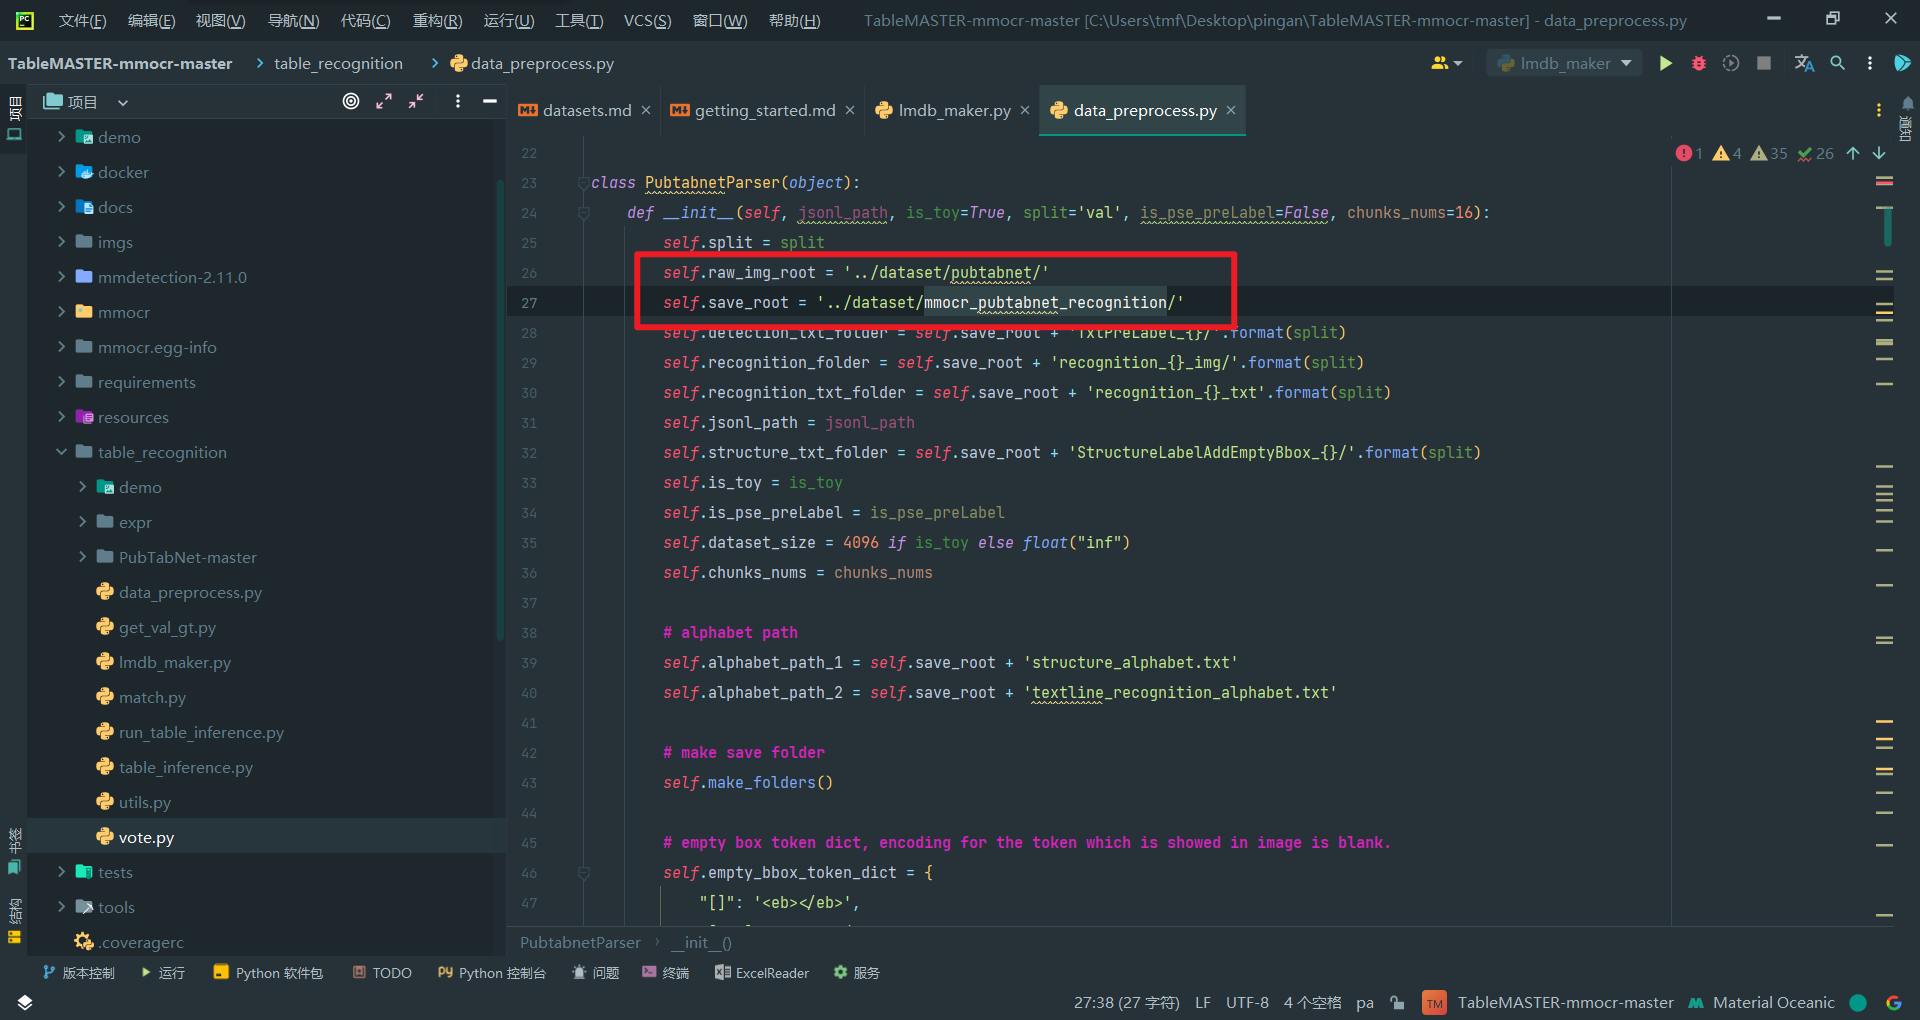Open the 问题 problems tool window
This screenshot has width=1920, height=1020.
[595, 973]
